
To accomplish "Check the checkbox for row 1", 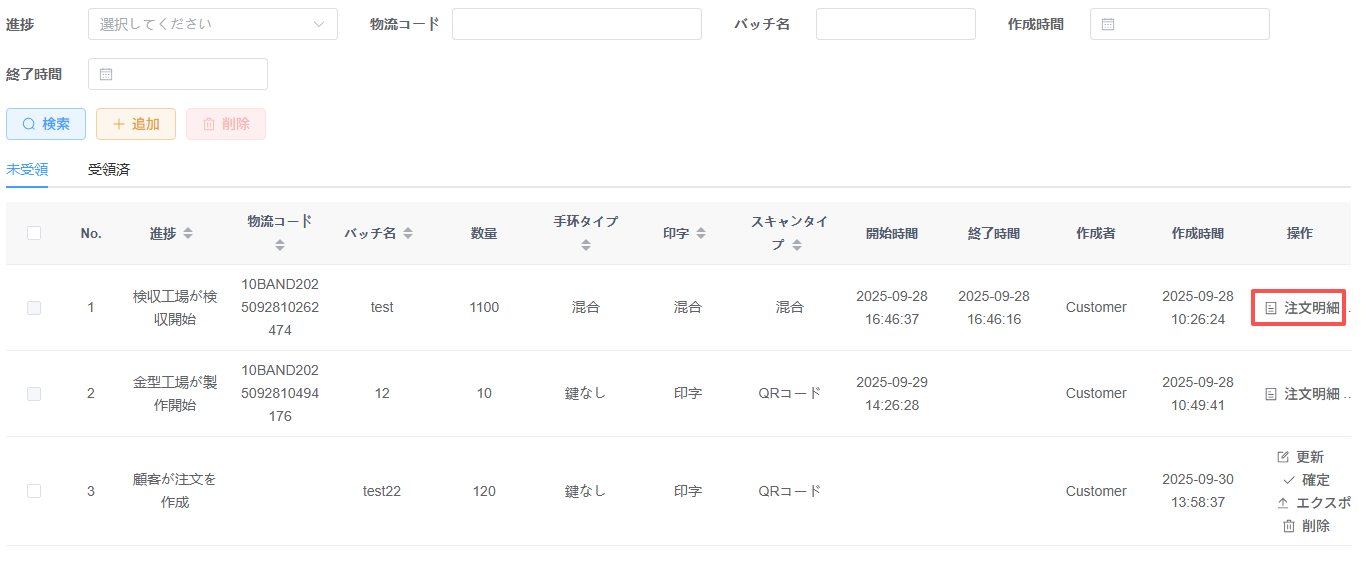I will coord(34,308).
